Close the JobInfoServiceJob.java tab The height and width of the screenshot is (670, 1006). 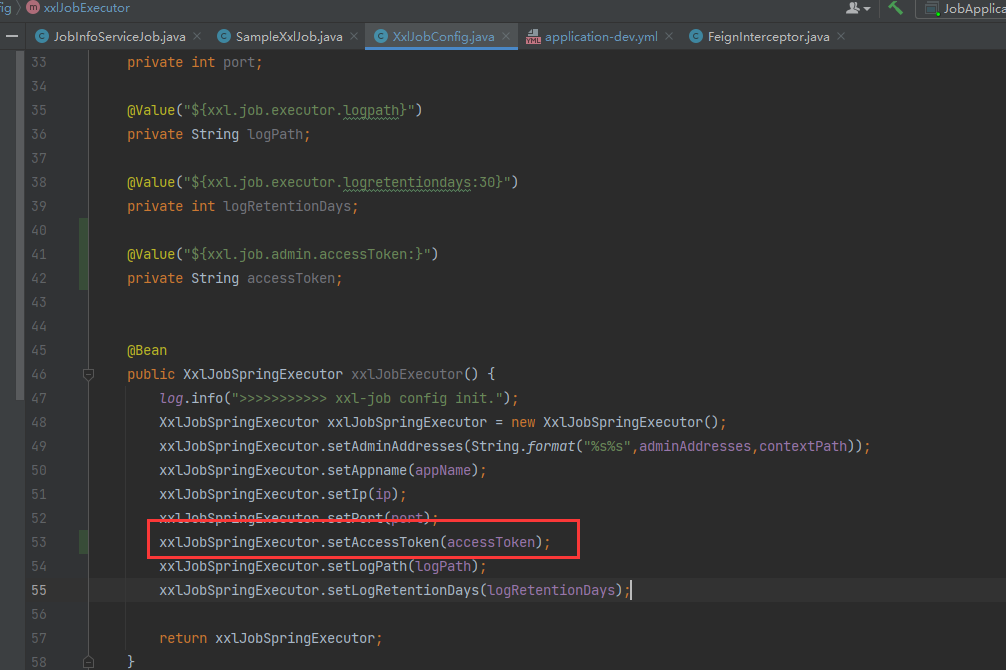coord(196,37)
